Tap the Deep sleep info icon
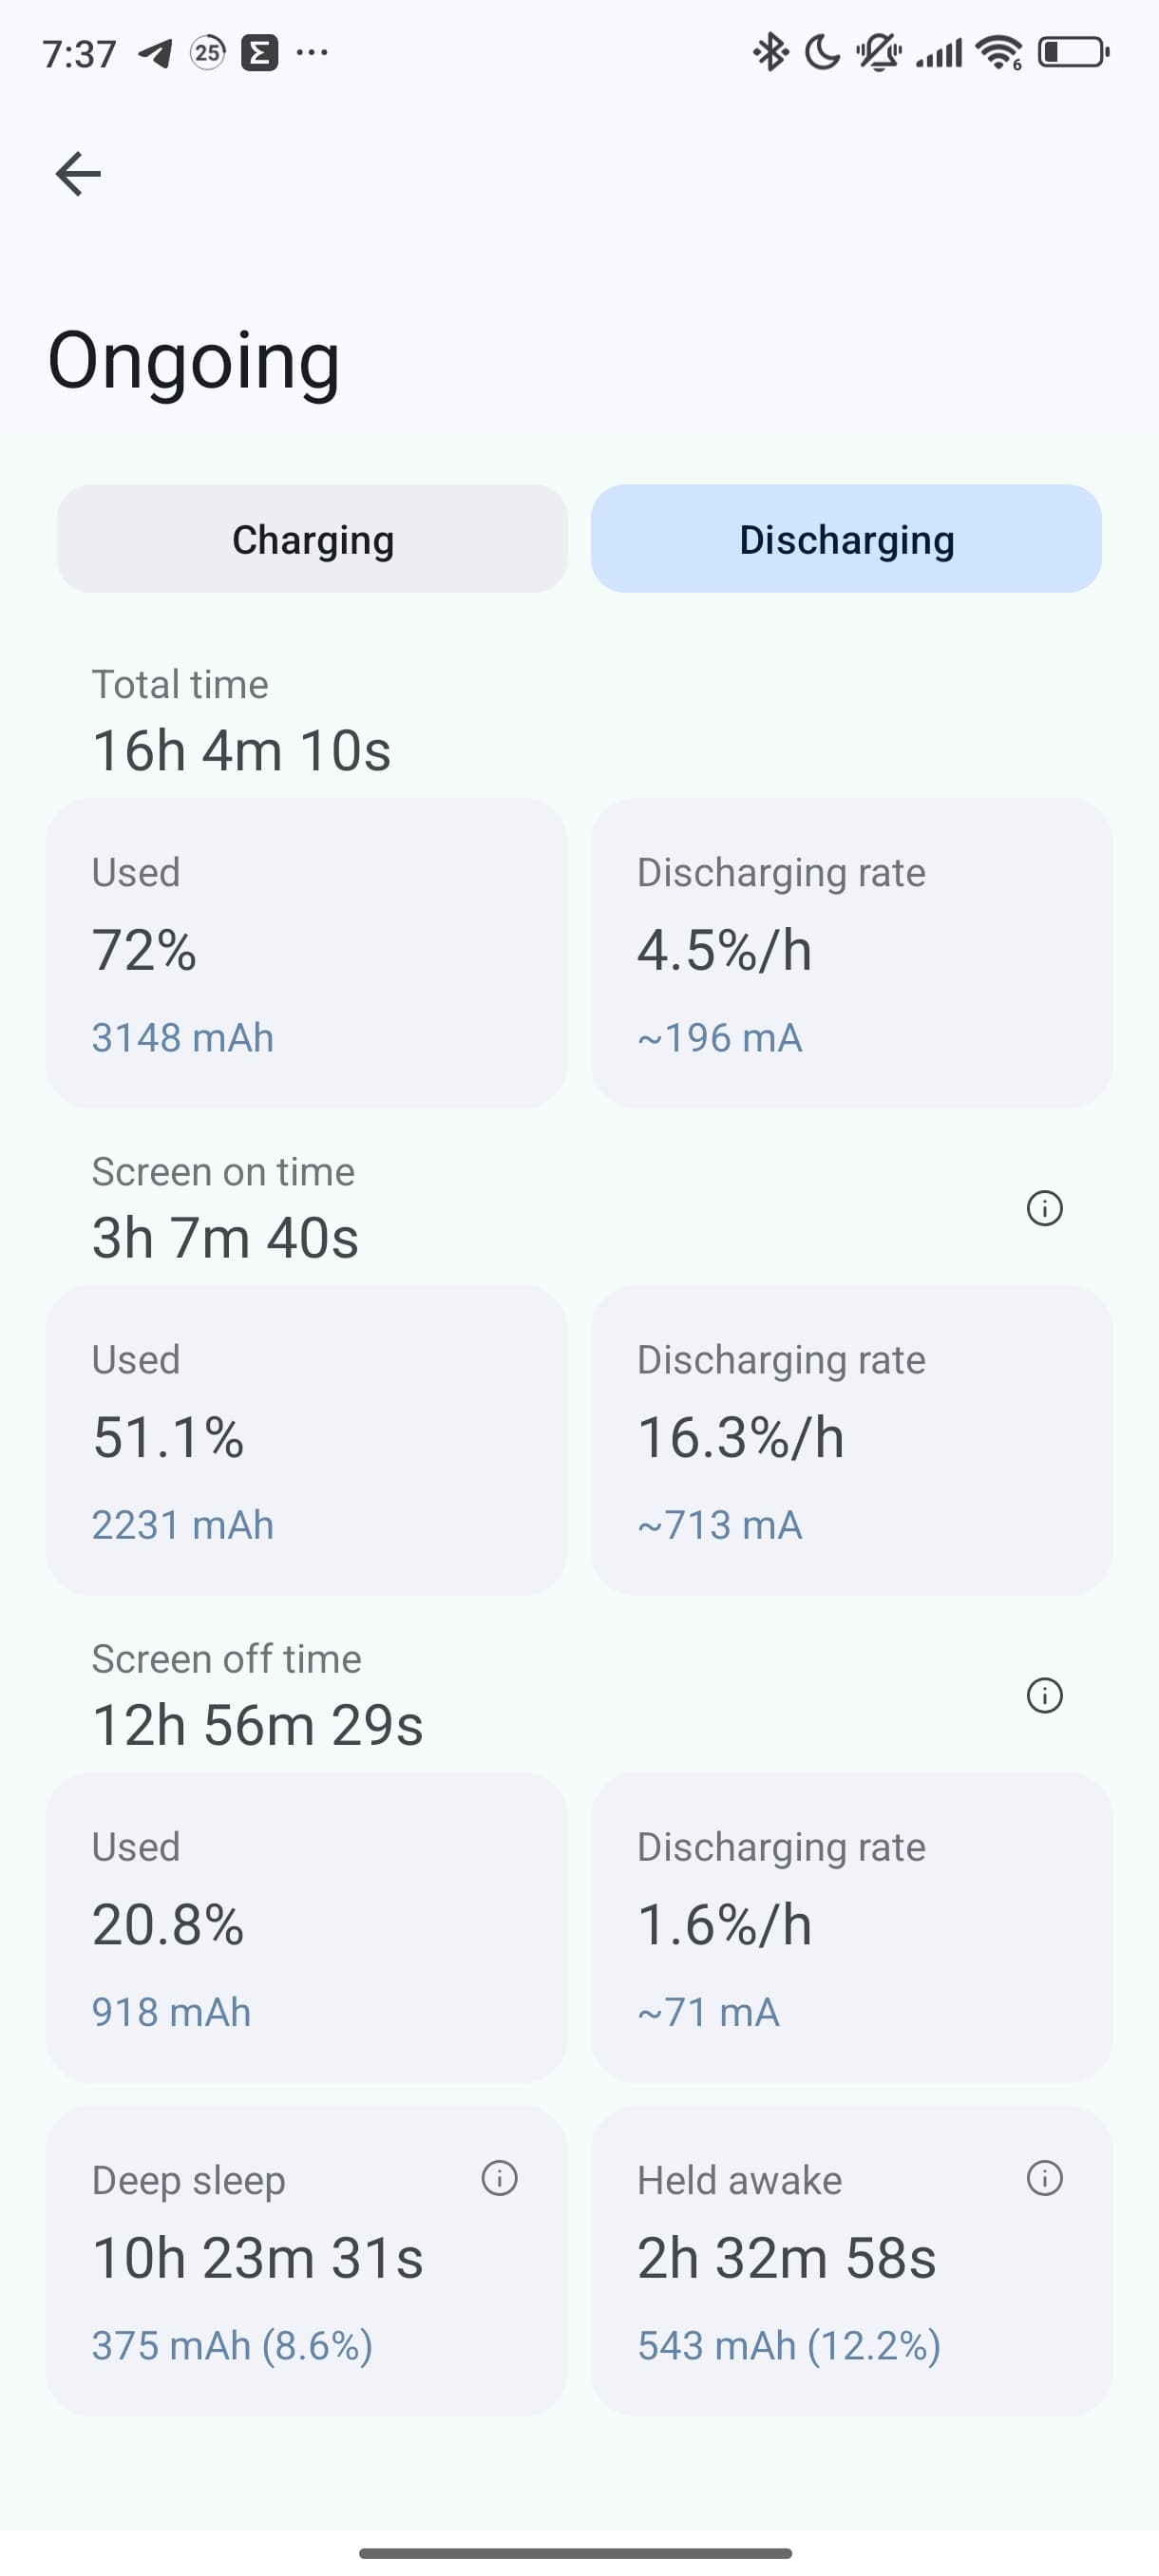Screen dimensions: 1159x2576 [499, 2178]
